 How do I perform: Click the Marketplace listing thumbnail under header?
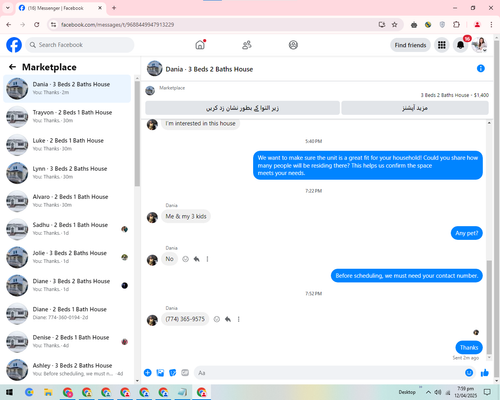150,90
